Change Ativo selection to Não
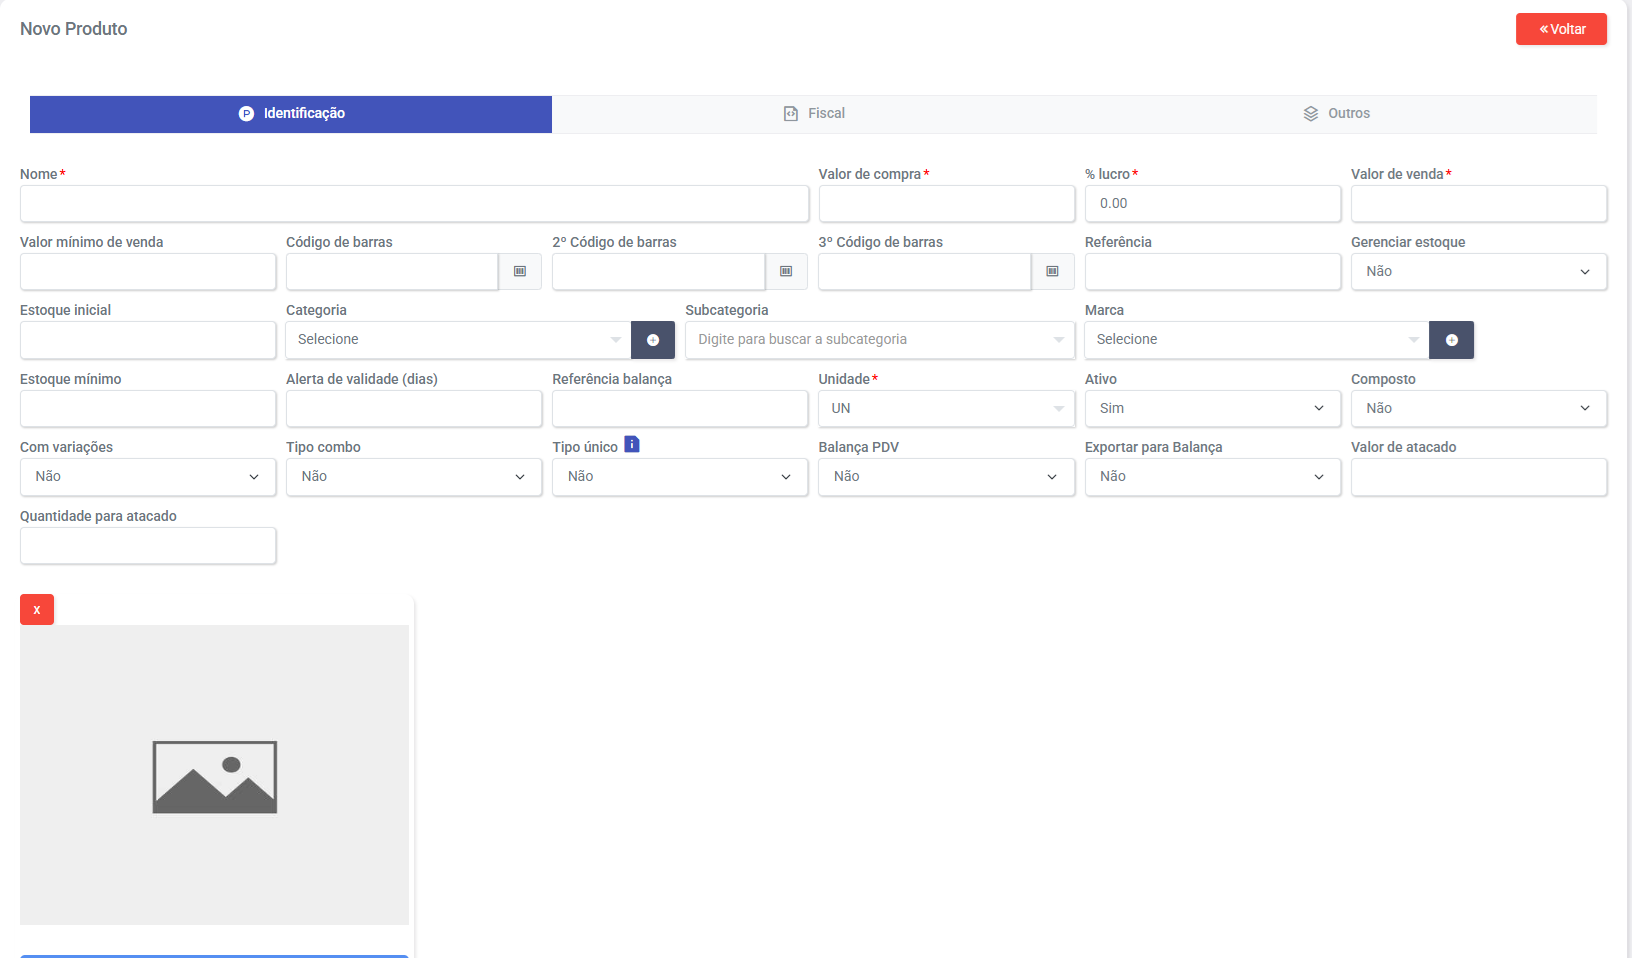1632x958 pixels. [1212, 408]
